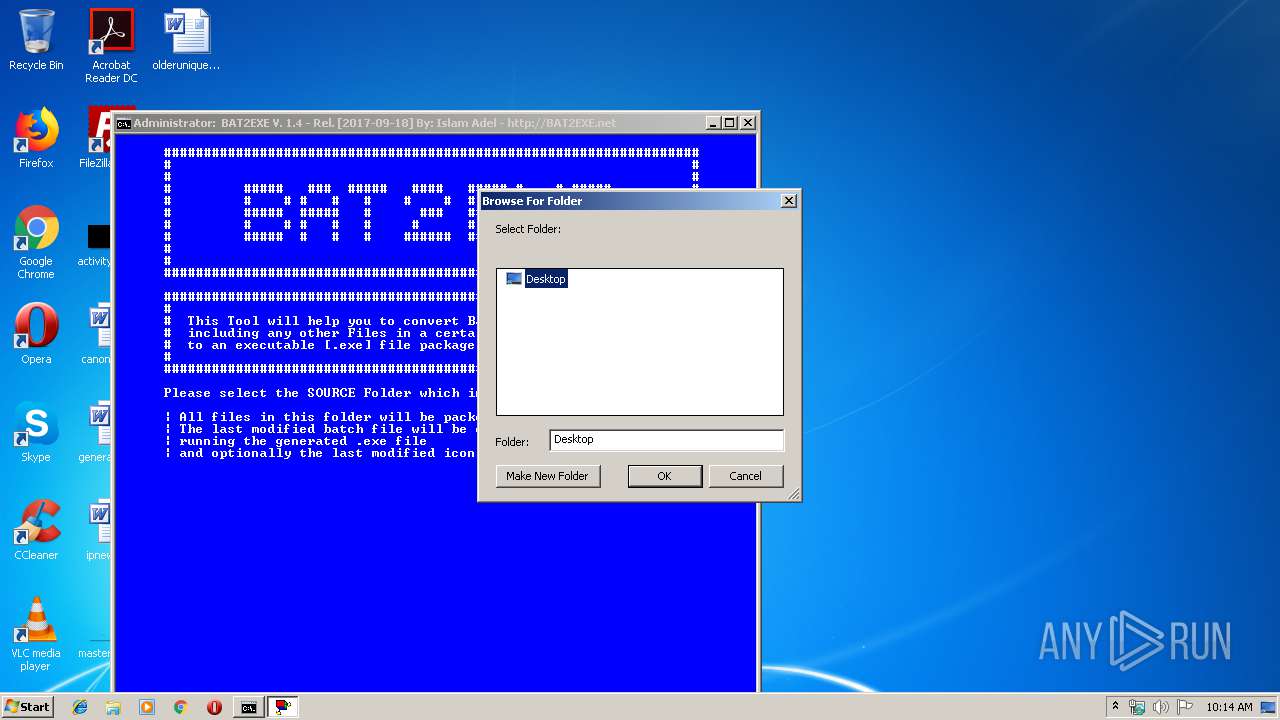Switch to the BAT2EXE taskbar button

pos(283,707)
